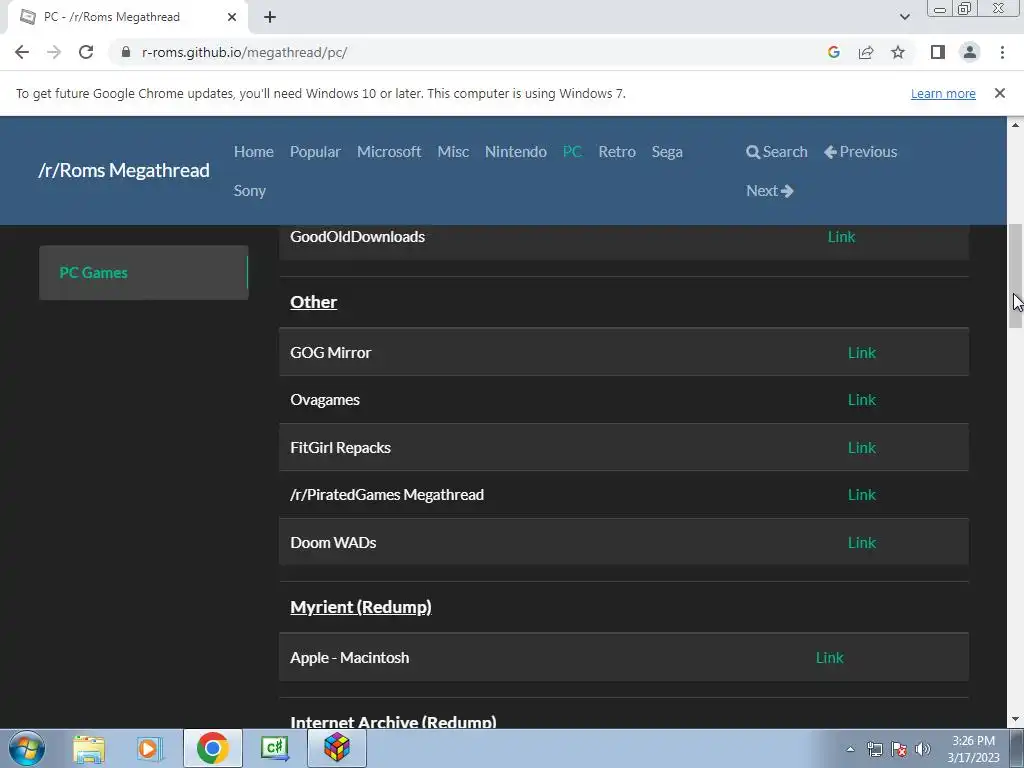Screen dimensions: 1024x768
Task: Open media player from taskbar
Action: (148, 748)
